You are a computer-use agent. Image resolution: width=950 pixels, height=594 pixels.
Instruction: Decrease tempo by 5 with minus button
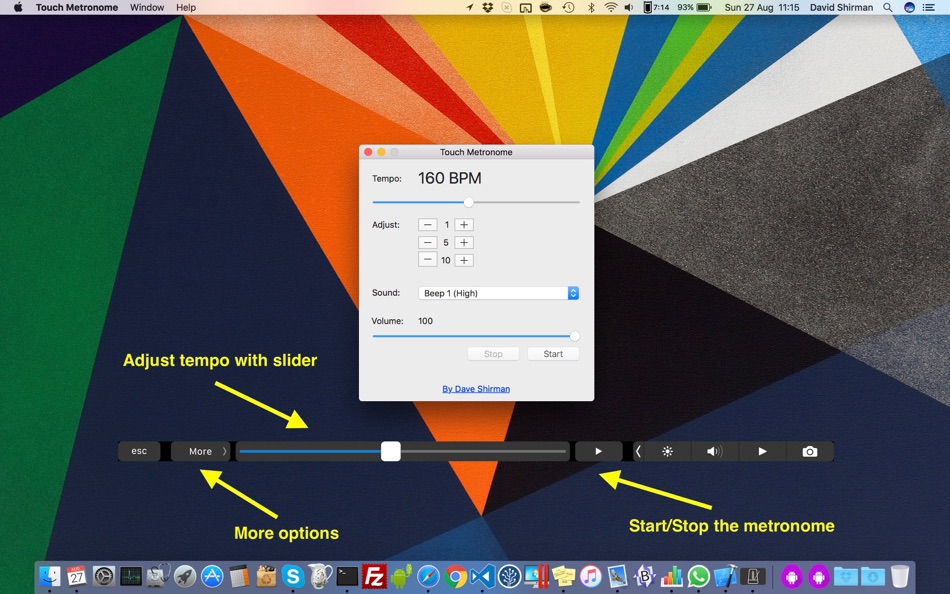pyautogui.click(x=427, y=242)
